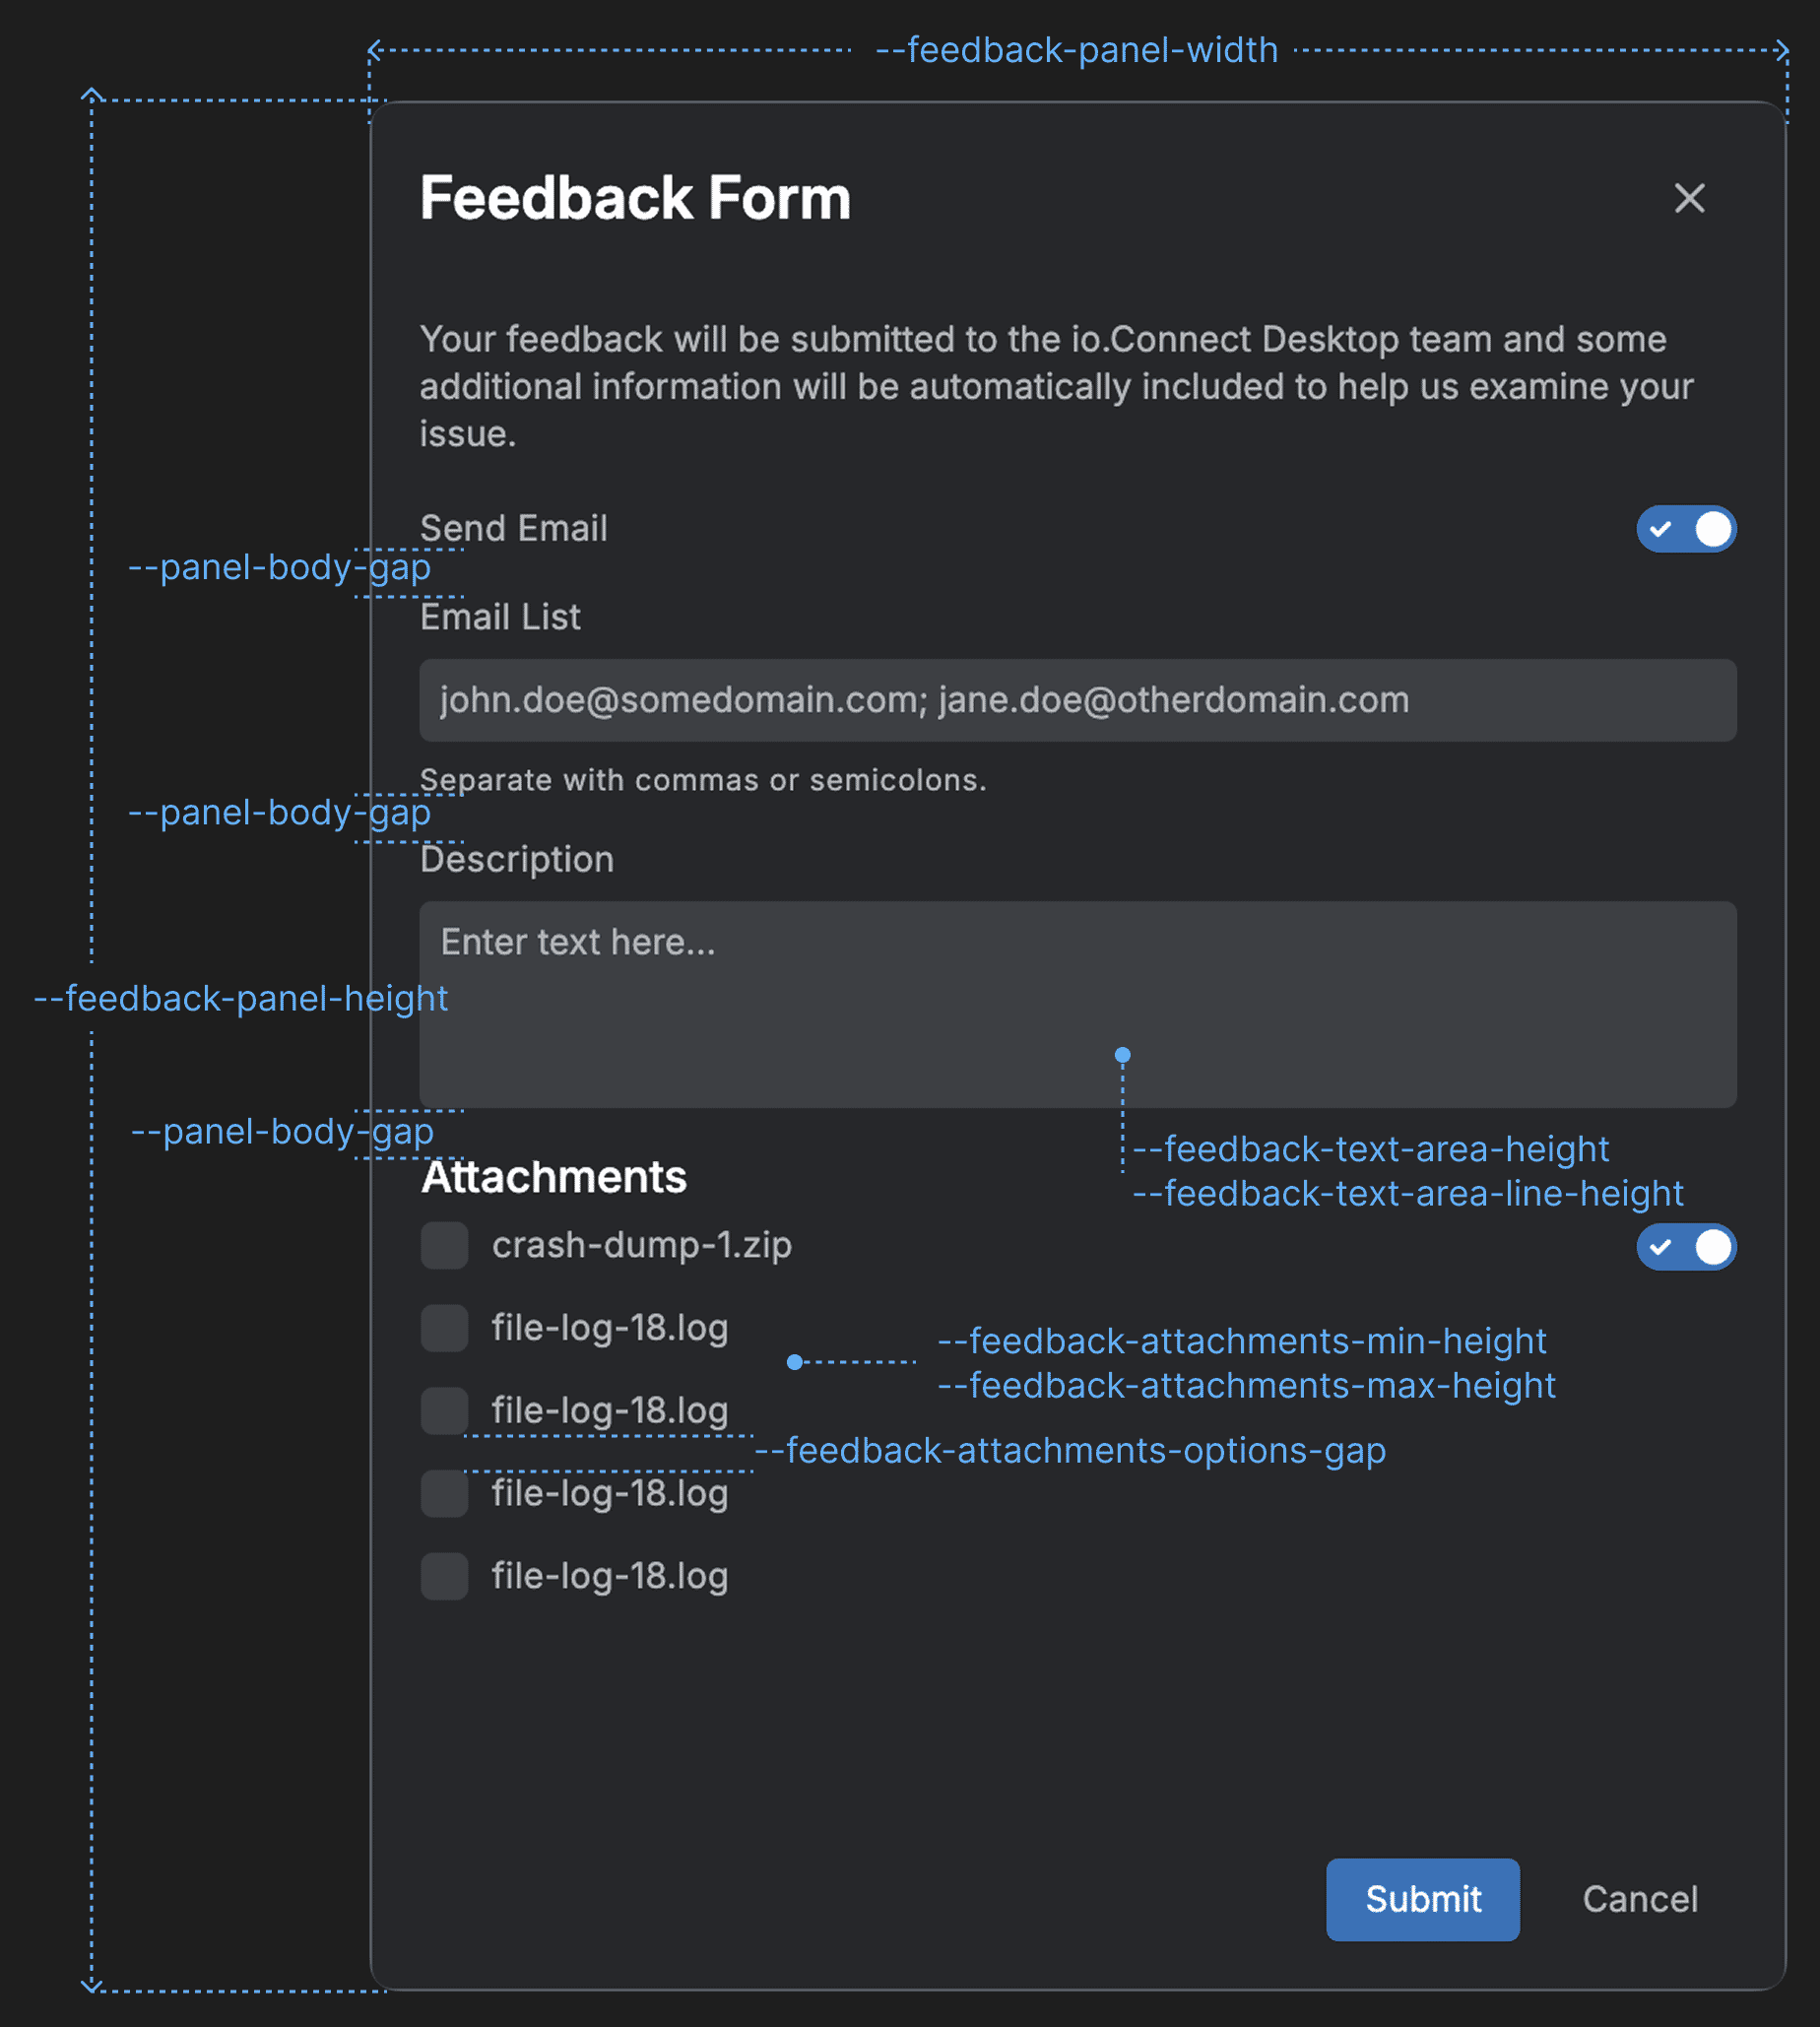Toggle the switch next to crash-dump-1.zip
This screenshot has height=2027, width=1820.
point(1686,1246)
